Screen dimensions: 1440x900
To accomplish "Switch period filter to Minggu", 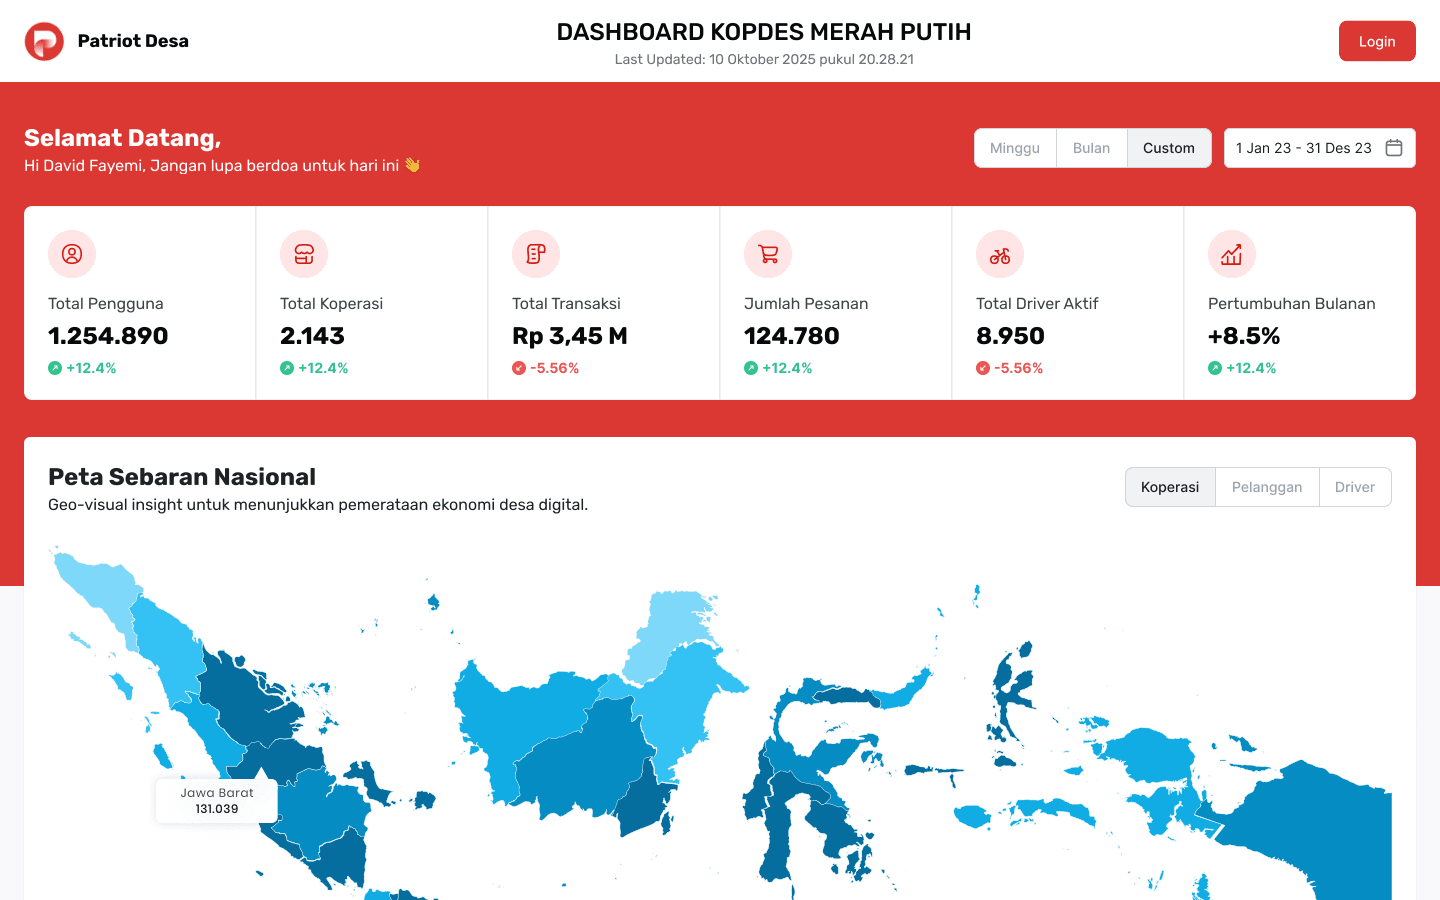I will click(1015, 148).
